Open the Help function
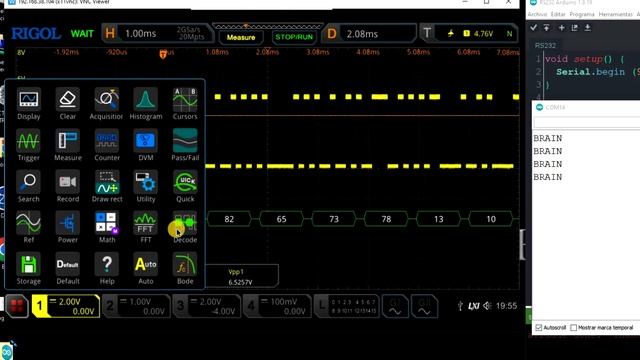The width and height of the screenshot is (640, 360). click(x=107, y=264)
